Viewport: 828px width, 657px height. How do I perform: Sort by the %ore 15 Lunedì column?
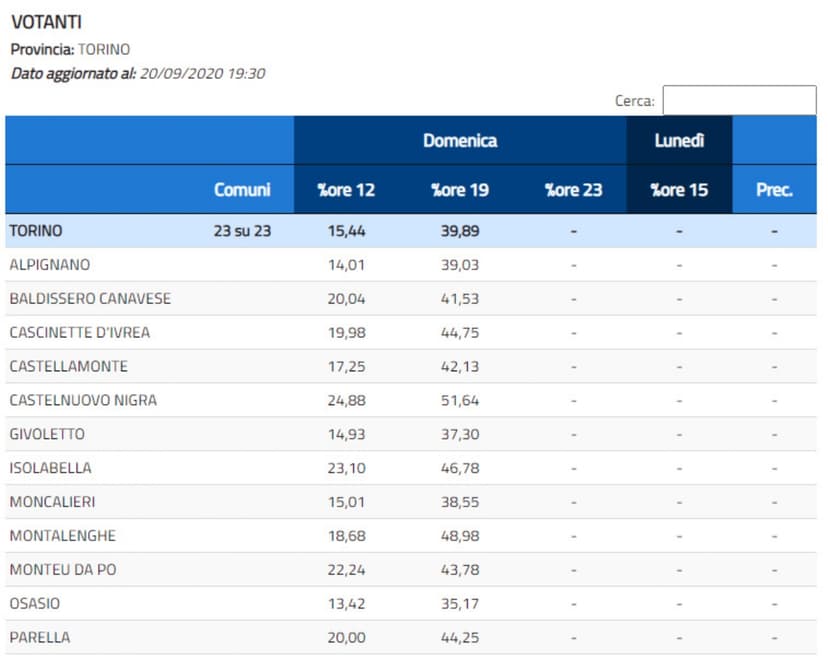tap(679, 189)
